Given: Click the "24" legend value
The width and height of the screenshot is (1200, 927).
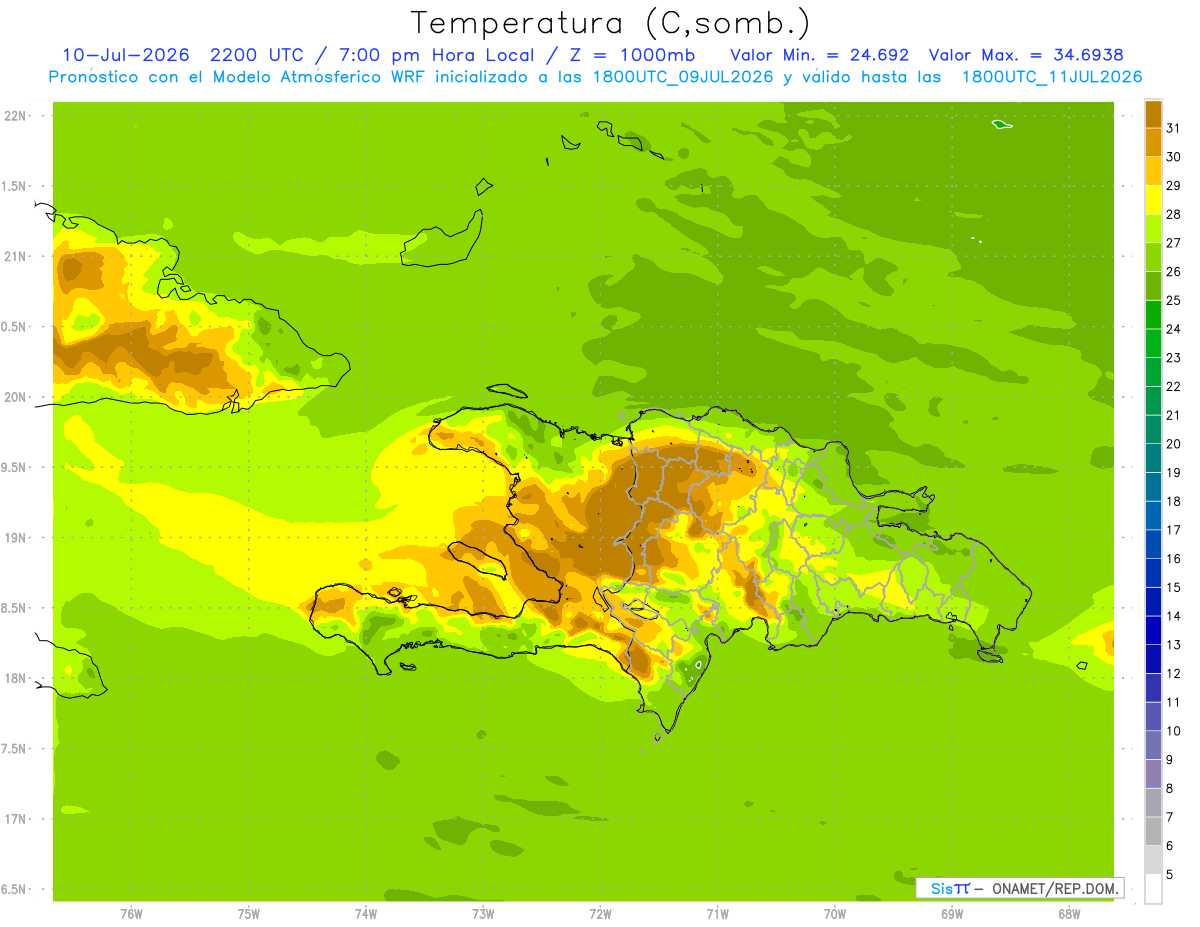Looking at the screenshot, I should 1174,329.
